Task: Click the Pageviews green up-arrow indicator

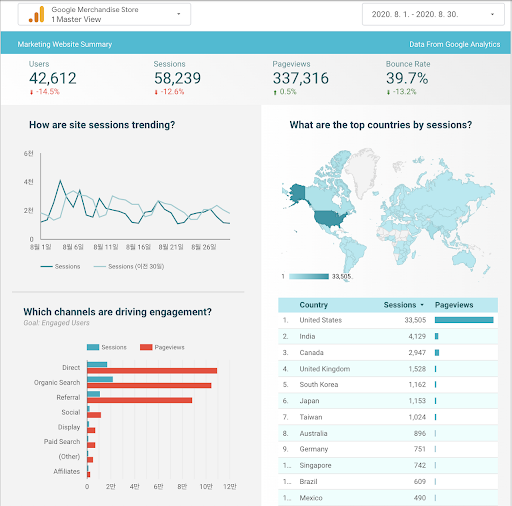Action: coord(275,92)
